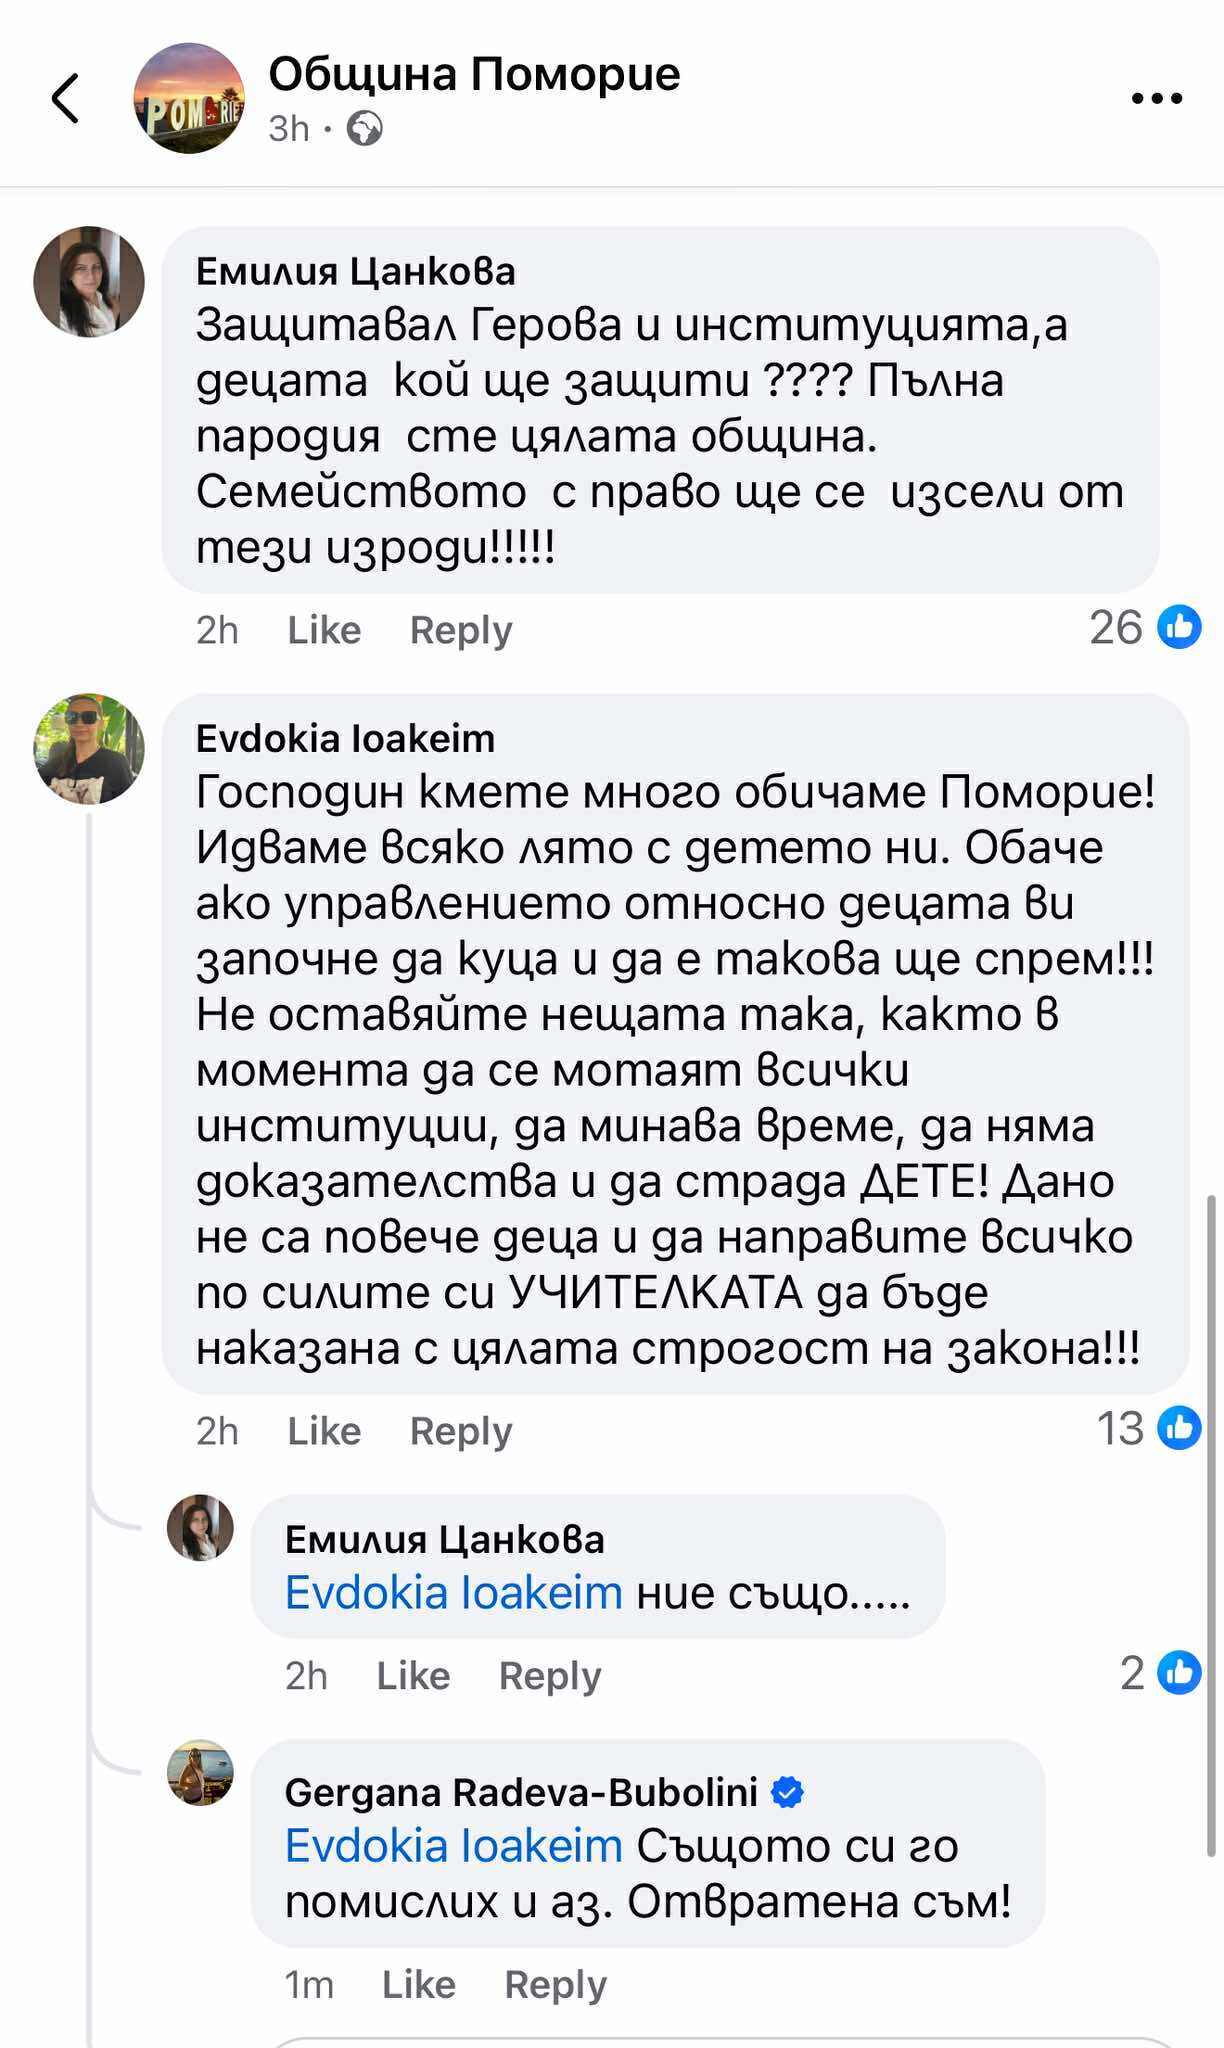The width and height of the screenshot is (1224, 2048).
Task: Open Gergana Radeva-Bubolini's small profile picture
Action: [x=200, y=1772]
